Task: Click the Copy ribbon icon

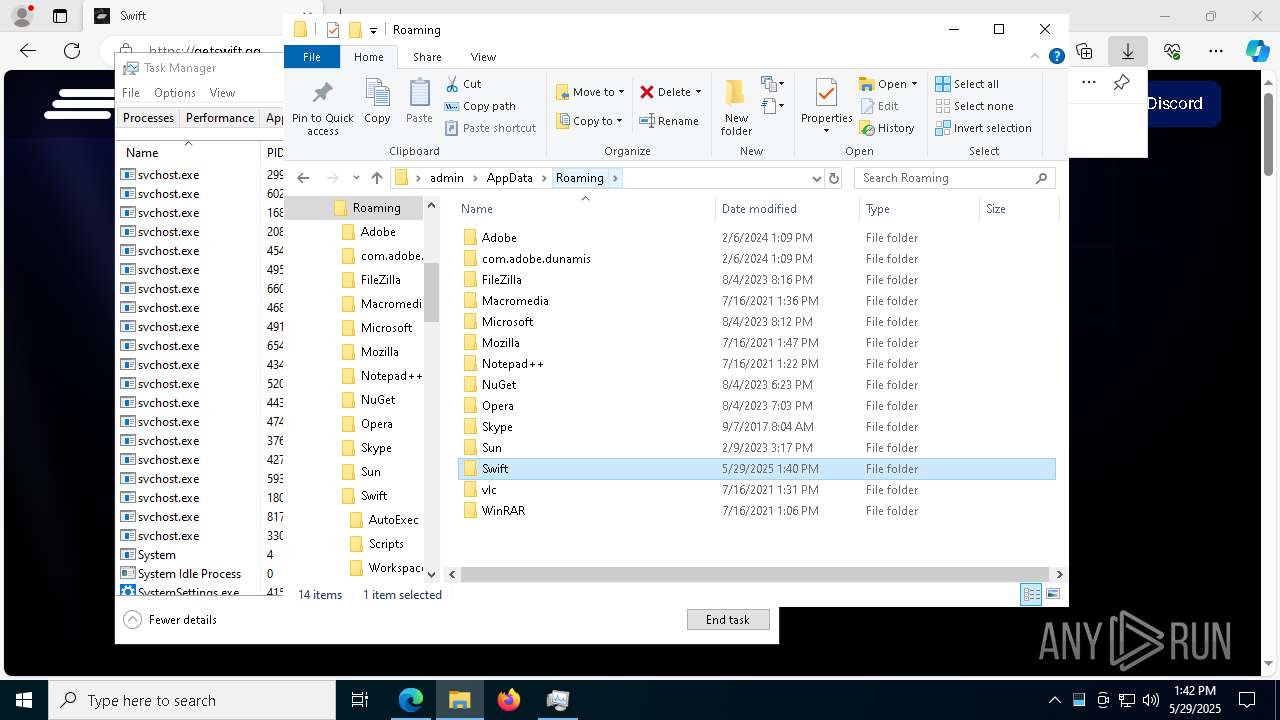Action: tap(377, 102)
